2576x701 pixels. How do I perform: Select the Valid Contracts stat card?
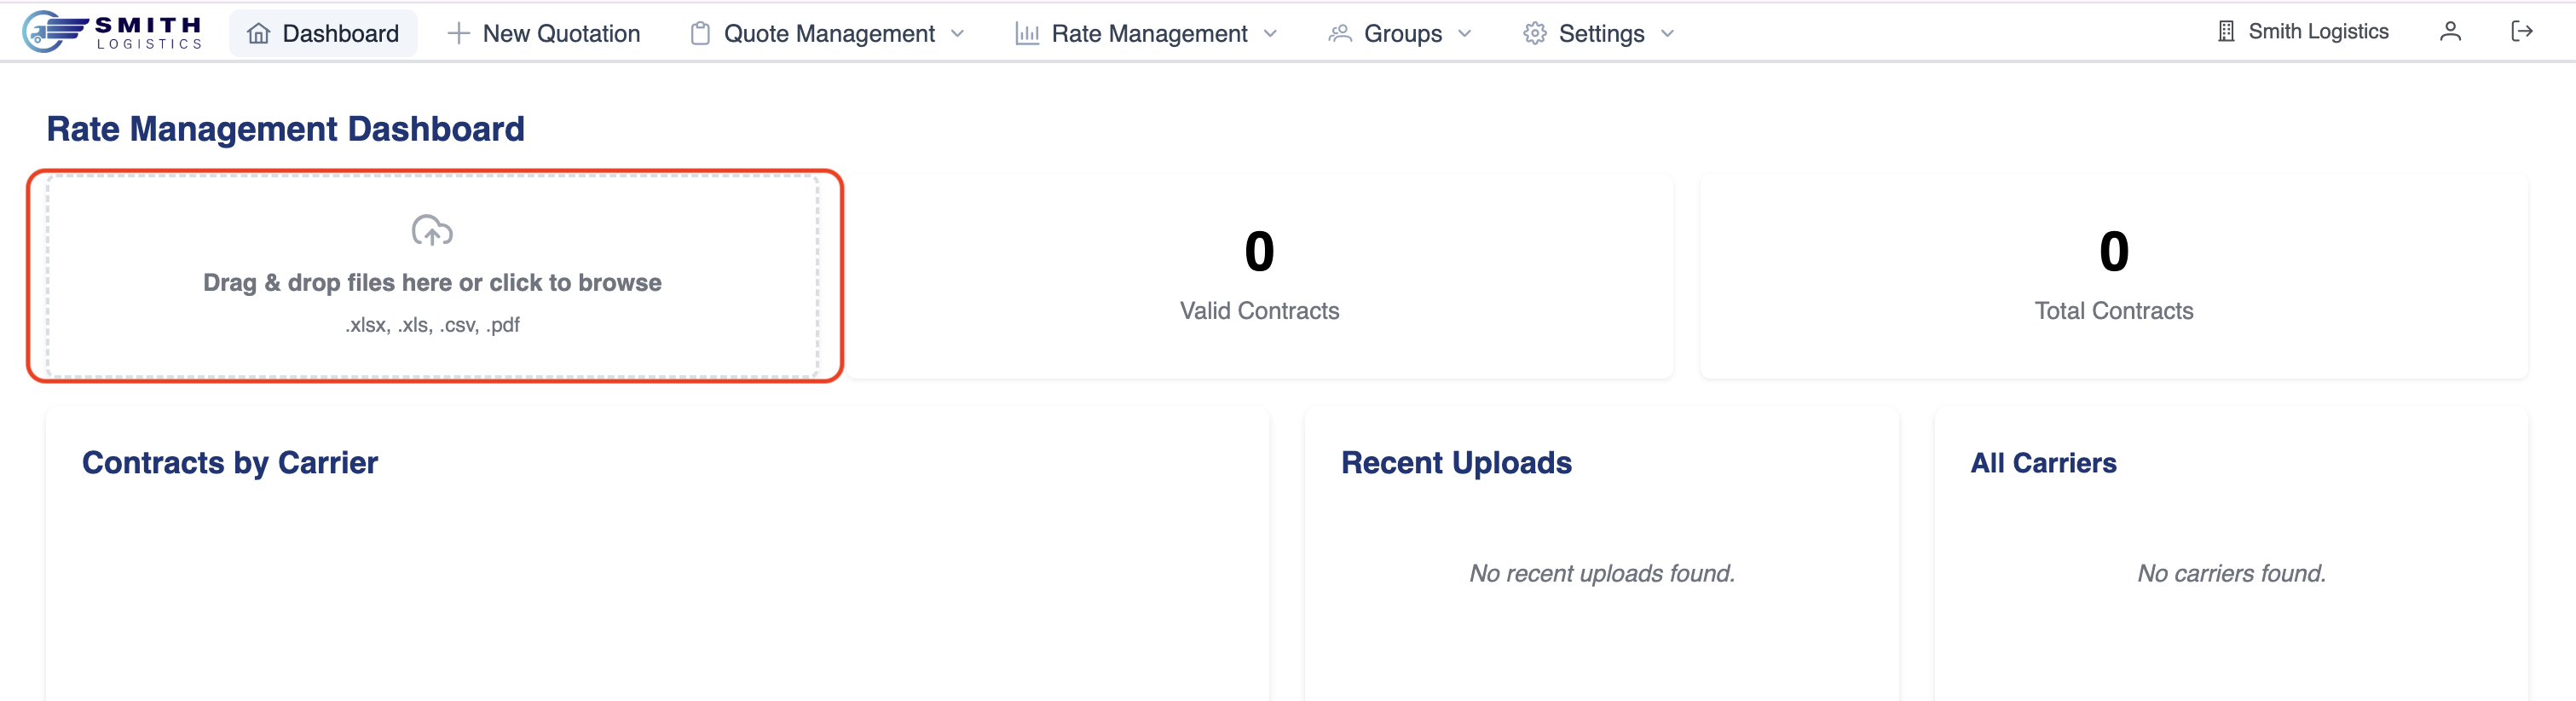click(1258, 276)
